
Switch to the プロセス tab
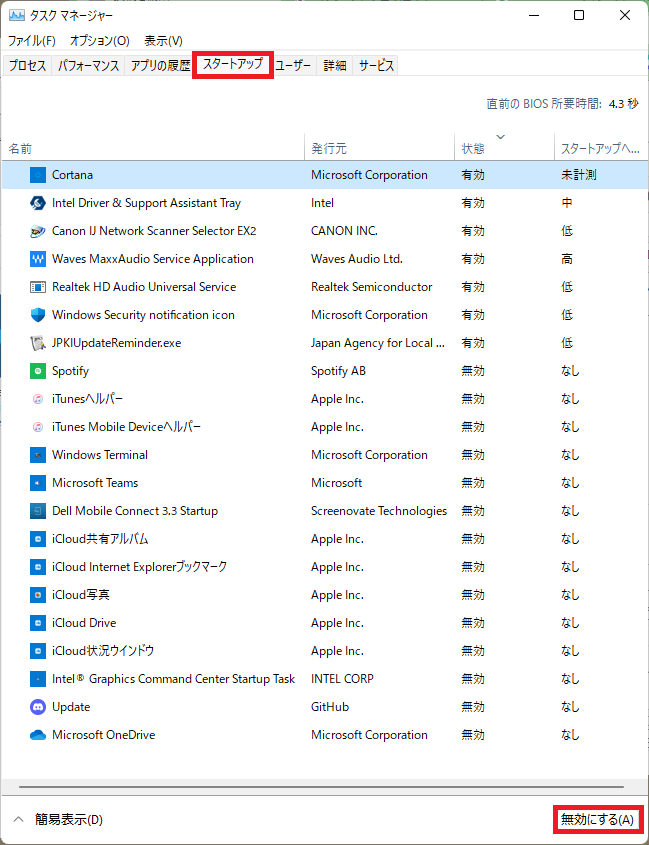(x=27, y=66)
